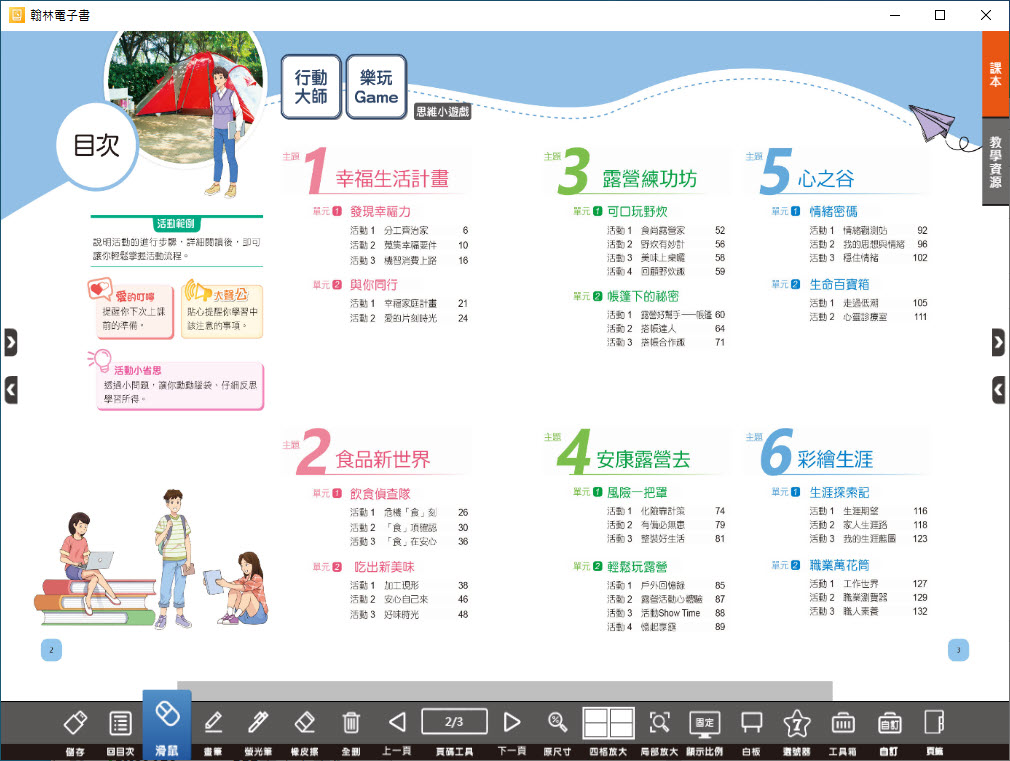The image size is (1010, 761).
Task: Click the 全刪 trash icon
Action: (x=351, y=723)
